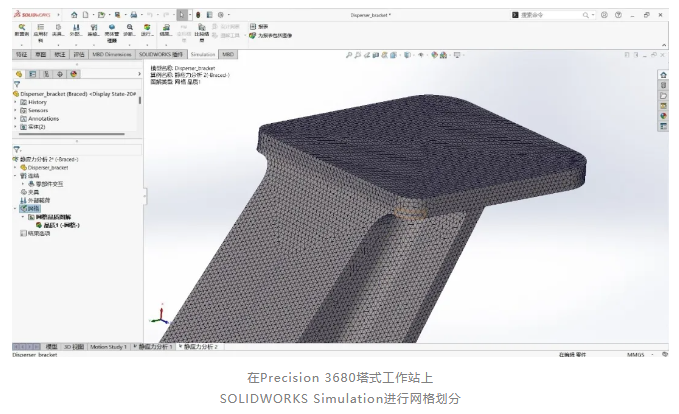Click the Edit Appearance color ball icon
The height and width of the screenshot is (414, 679).
point(434,55)
